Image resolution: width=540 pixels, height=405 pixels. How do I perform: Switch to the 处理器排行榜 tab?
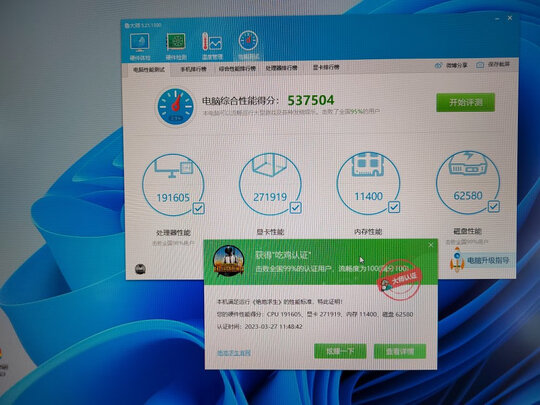click(281, 68)
